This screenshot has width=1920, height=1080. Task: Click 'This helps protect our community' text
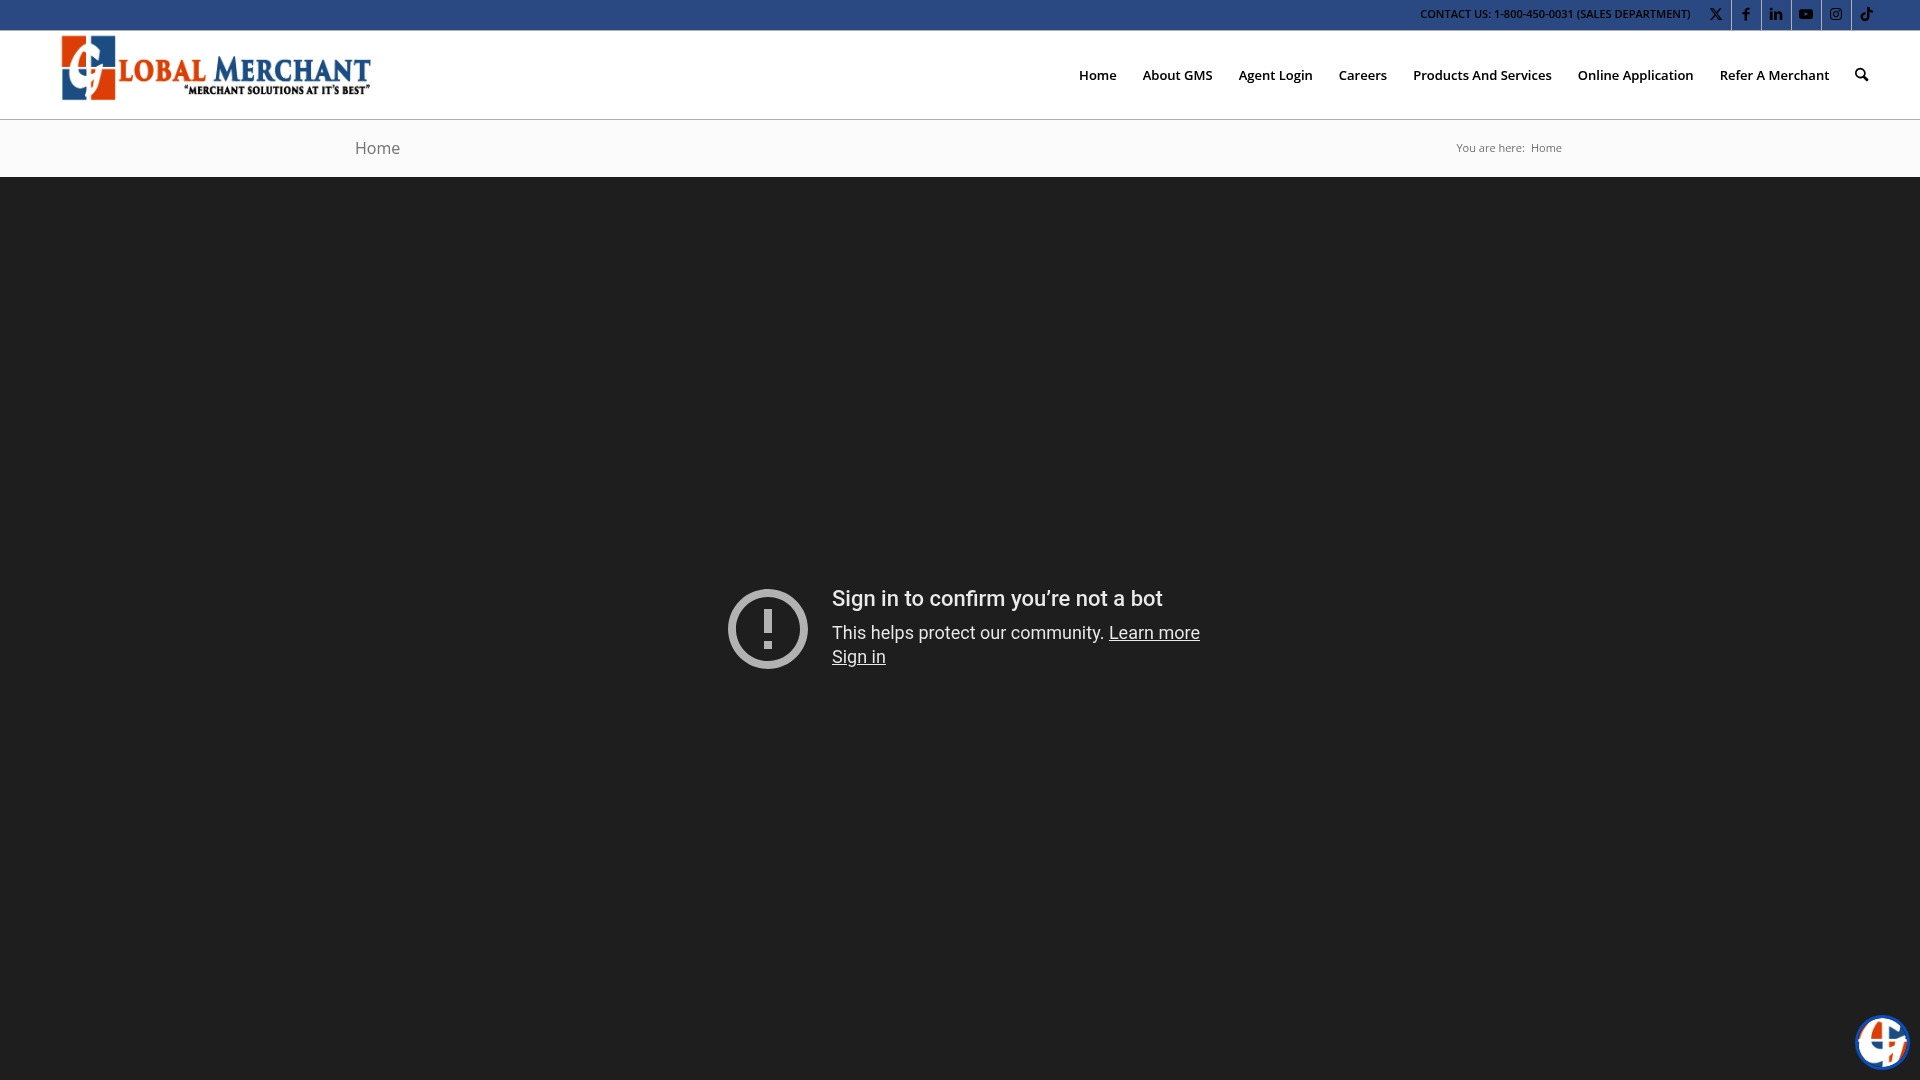[x=968, y=633]
